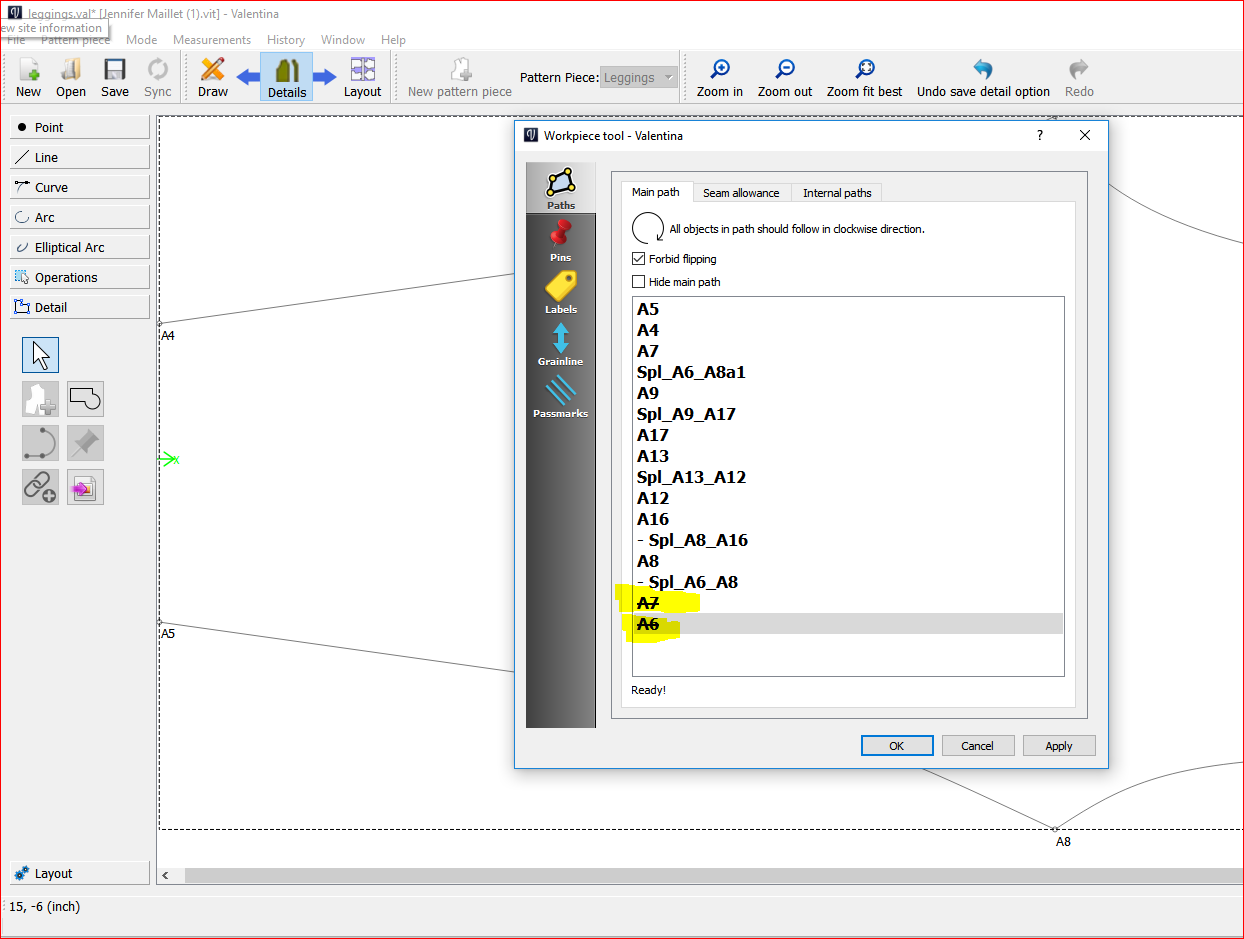Switch to Layout mode in toolbar
The height and width of the screenshot is (939, 1244).
click(362, 70)
